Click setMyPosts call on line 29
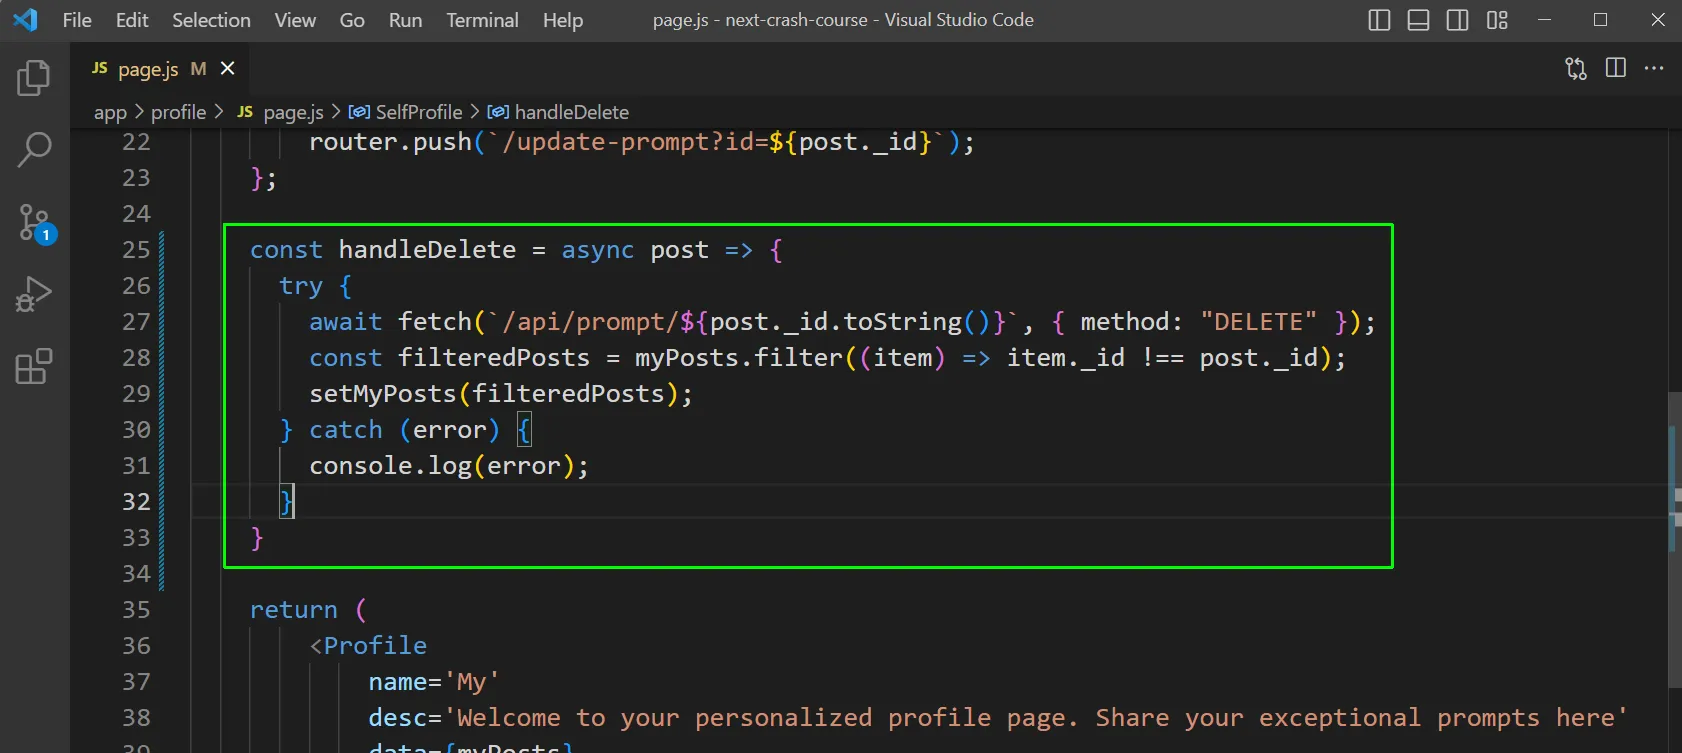The image size is (1682, 753). pyautogui.click(x=383, y=394)
